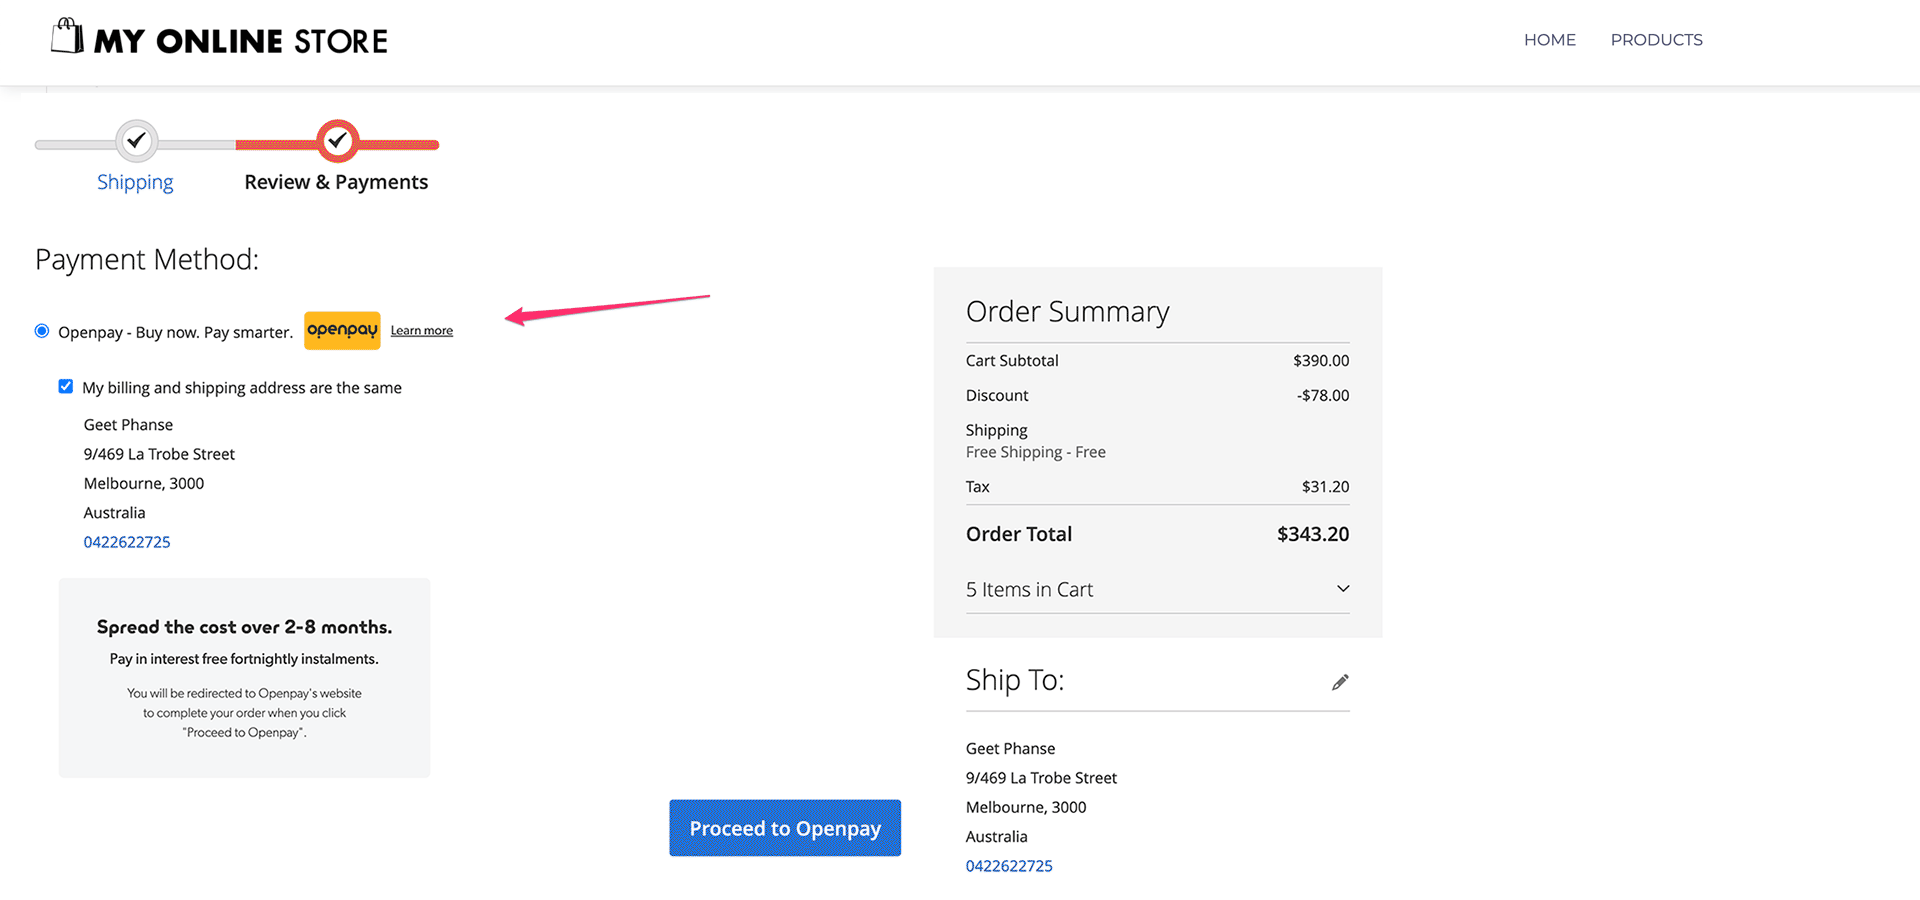Click the phone number 0422622725 under Ship To
The image size is (1920, 900).
(1008, 865)
